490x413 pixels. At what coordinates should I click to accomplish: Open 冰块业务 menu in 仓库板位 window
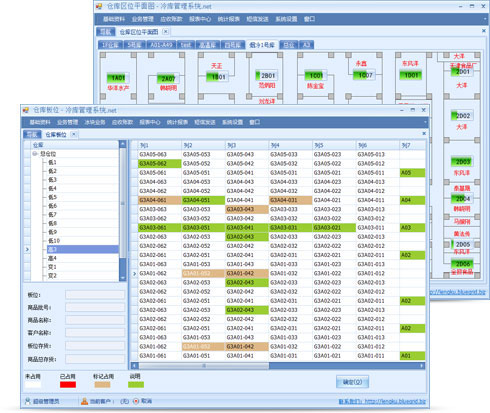tap(95, 122)
